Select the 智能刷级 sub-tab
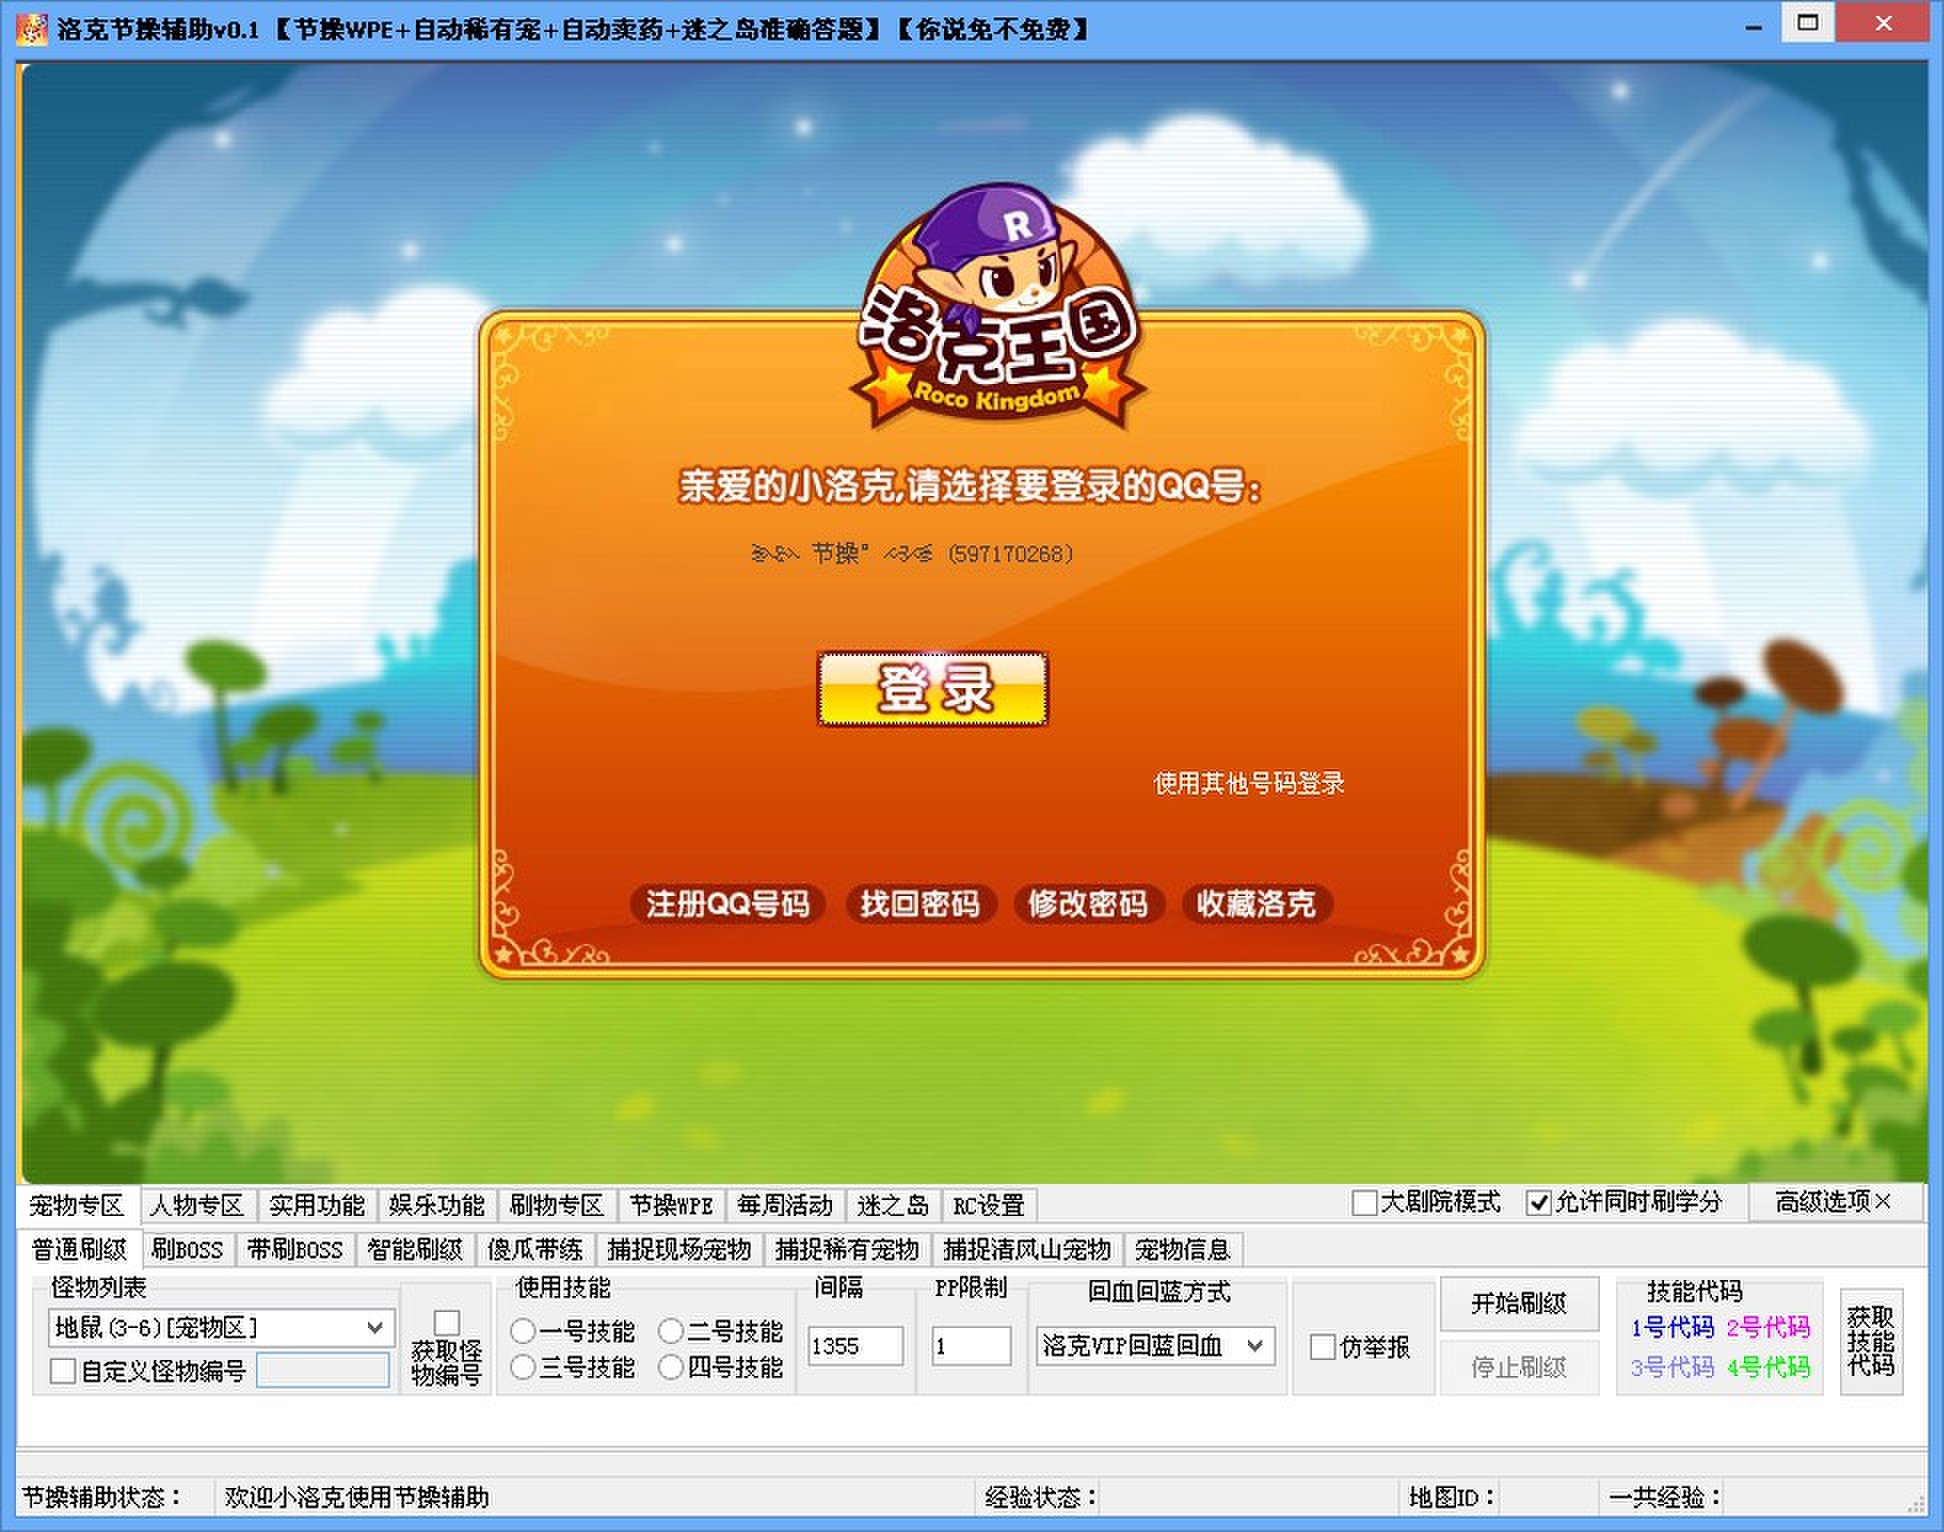The width and height of the screenshot is (1944, 1532). [x=415, y=1249]
